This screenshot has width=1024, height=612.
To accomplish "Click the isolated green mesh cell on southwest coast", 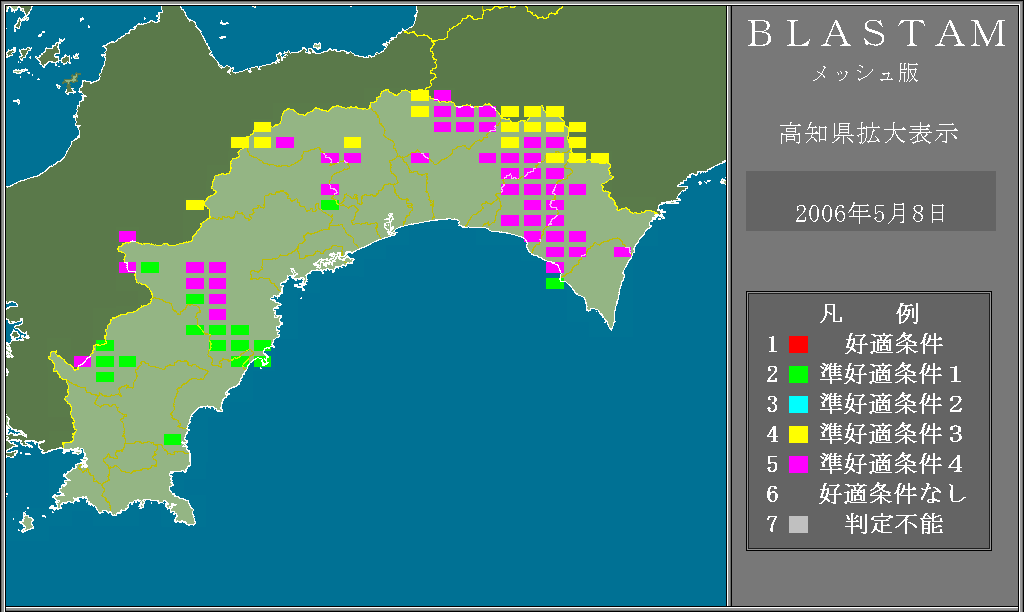I will 172,440.
